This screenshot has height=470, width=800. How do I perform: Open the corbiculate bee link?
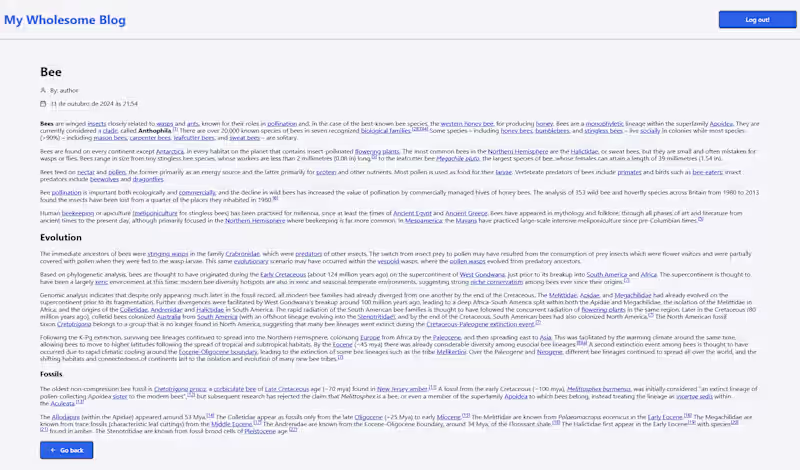[235, 389]
